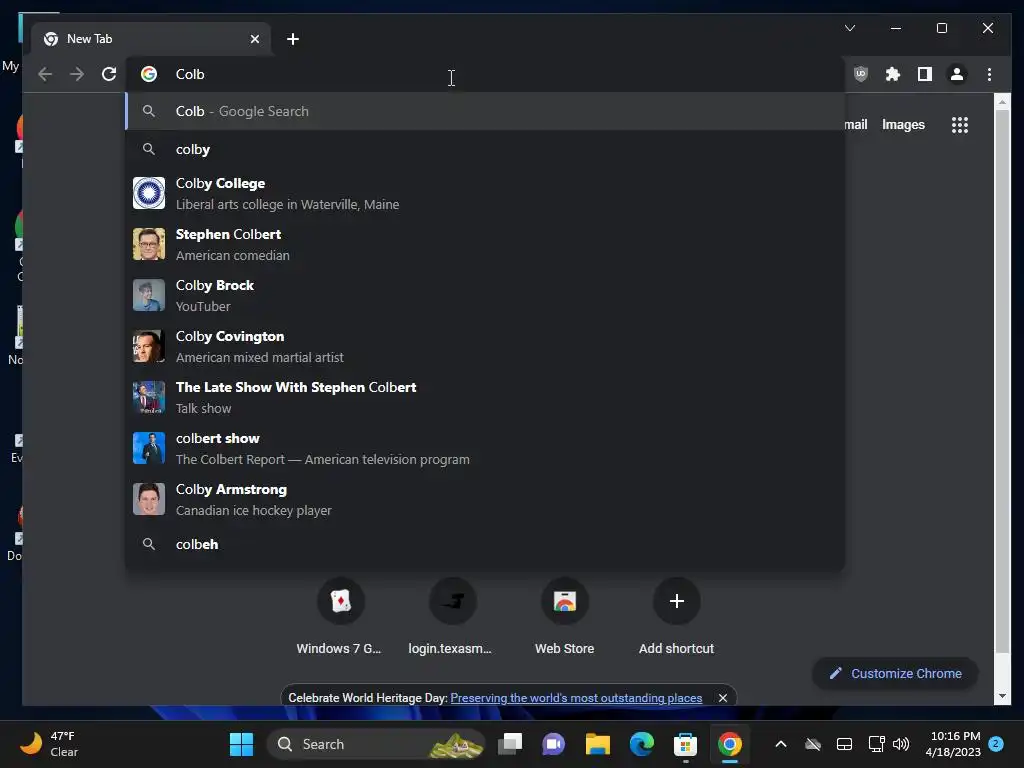
Task: Click the taskbar Search box
Action: (376, 744)
